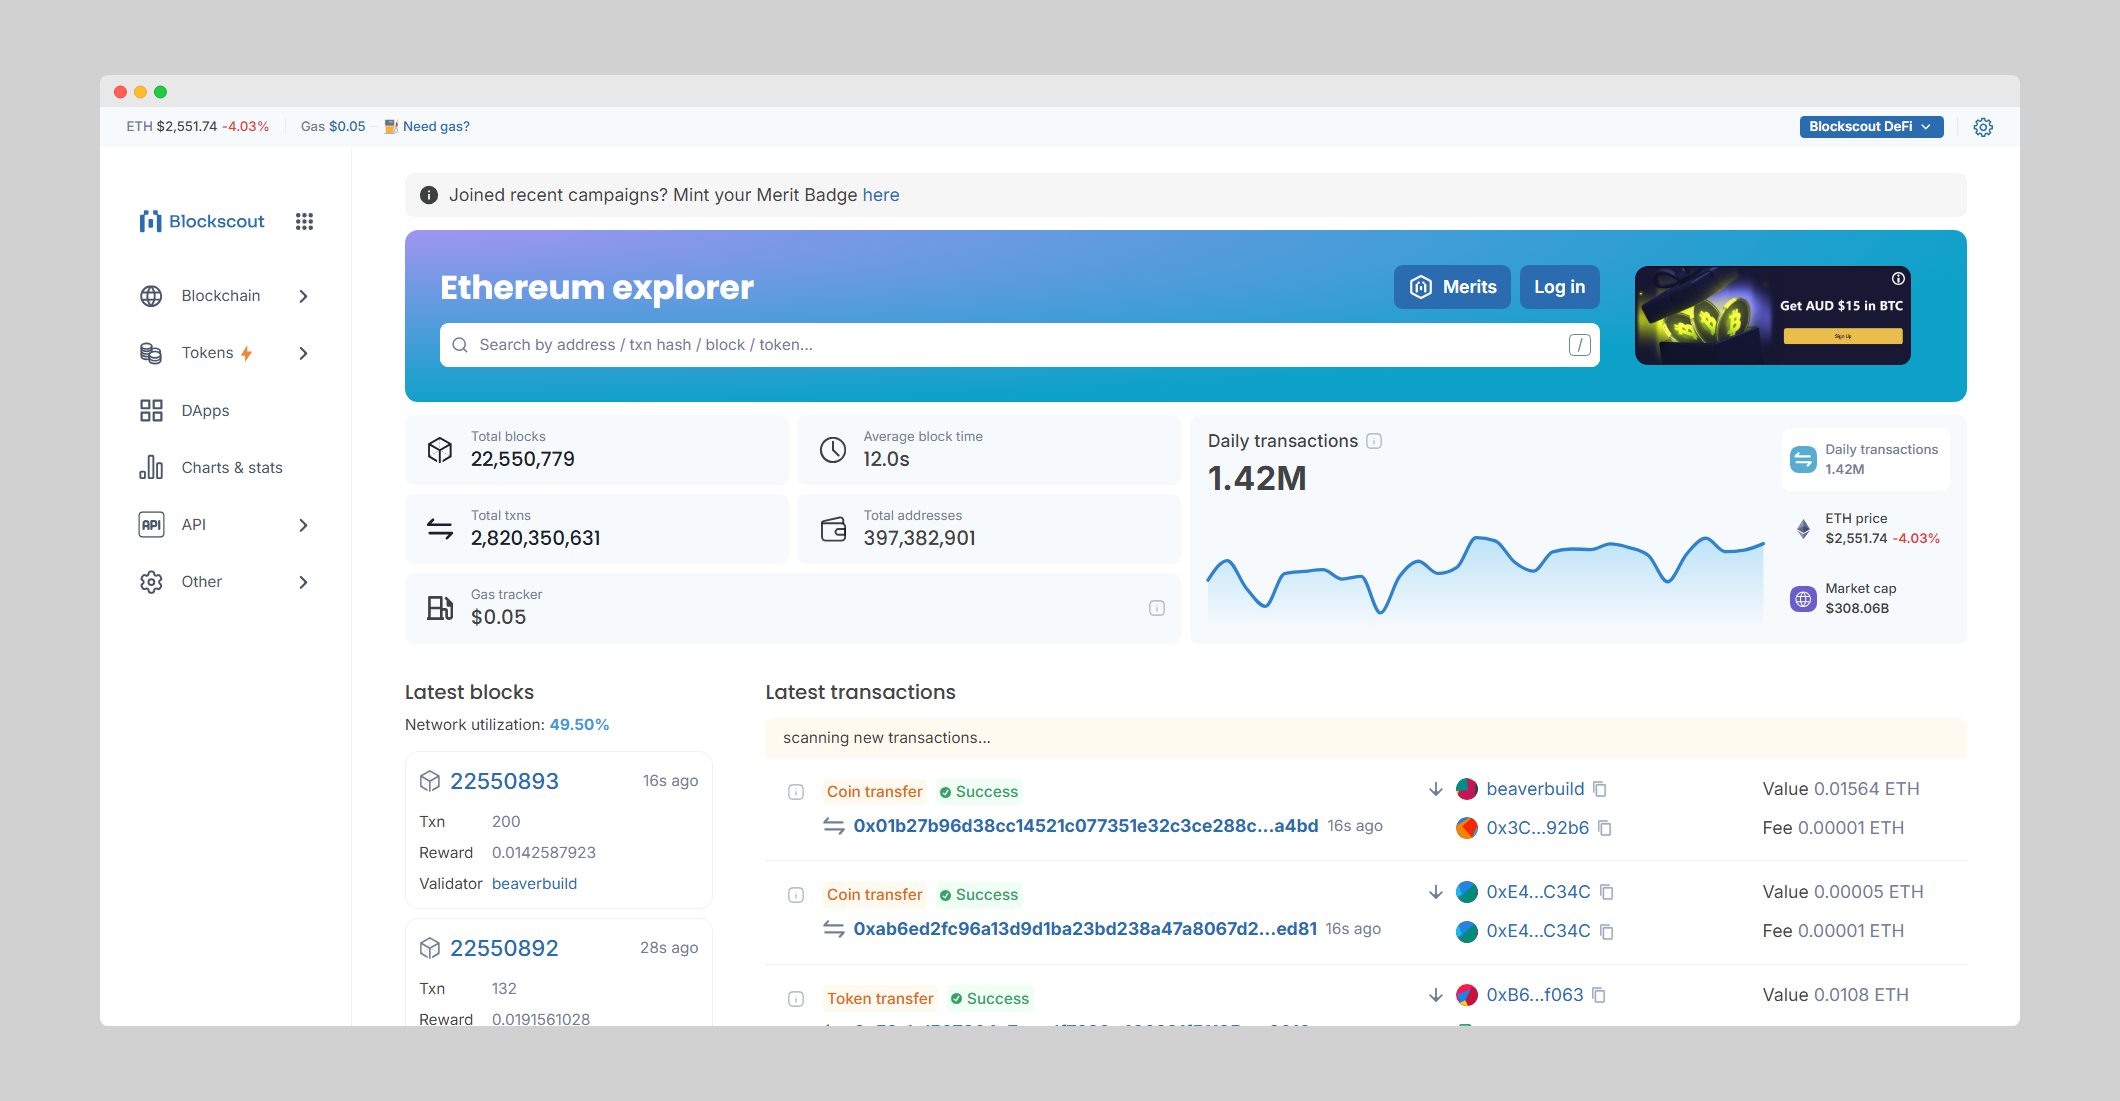Click the info icon in Merit Badge banner
2120x1101 pixels.
click(x=429, y=195)
